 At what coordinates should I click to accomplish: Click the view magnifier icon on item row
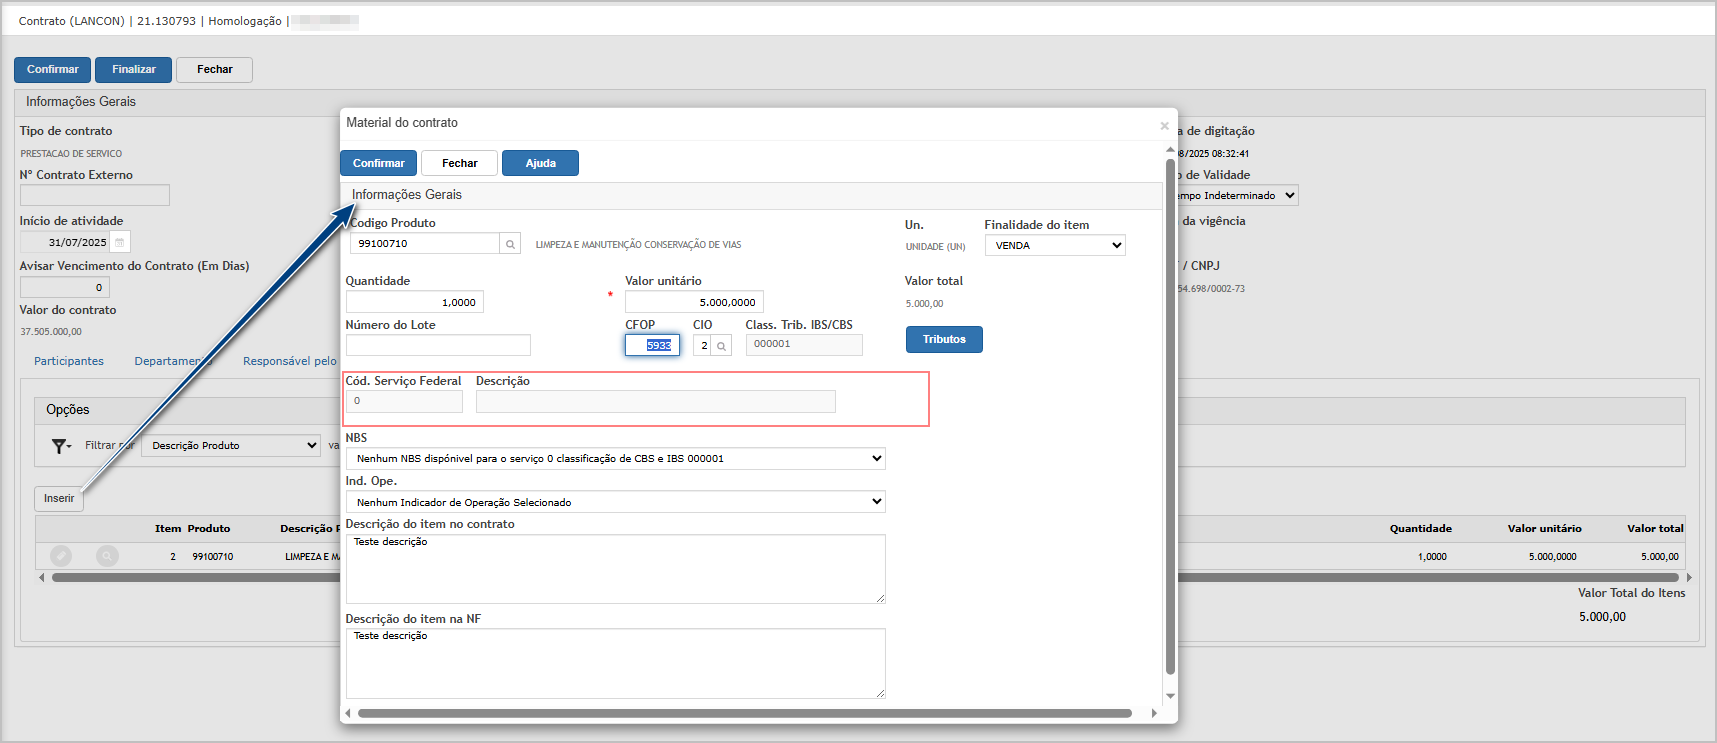pos(107,556)
